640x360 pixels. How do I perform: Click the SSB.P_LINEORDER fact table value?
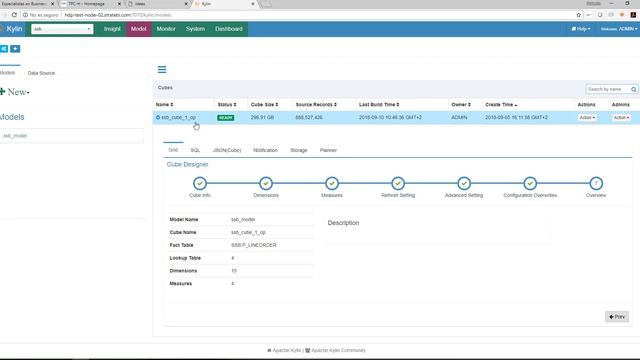point(253,245)
